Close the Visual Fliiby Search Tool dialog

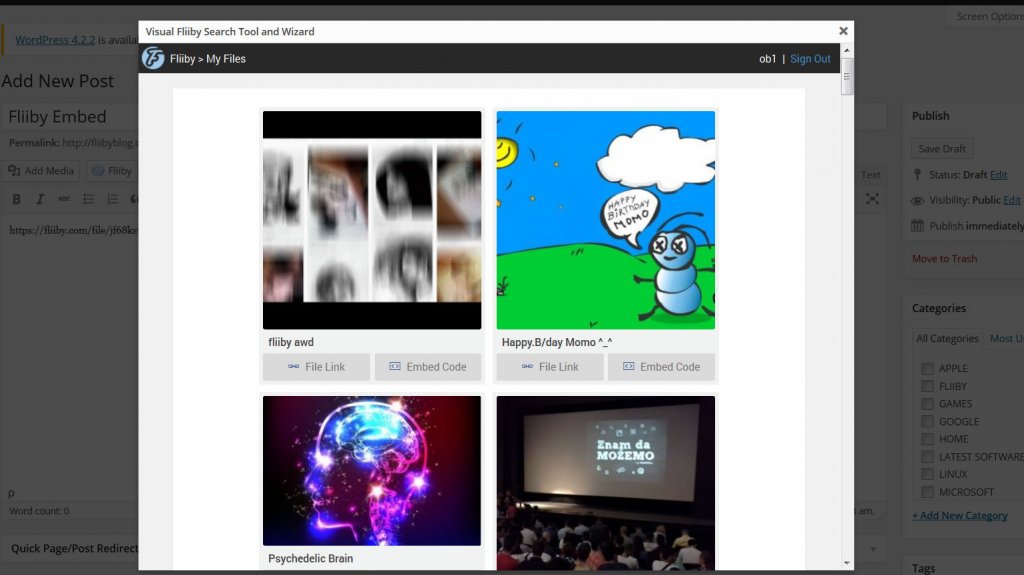tap(843, 31)
